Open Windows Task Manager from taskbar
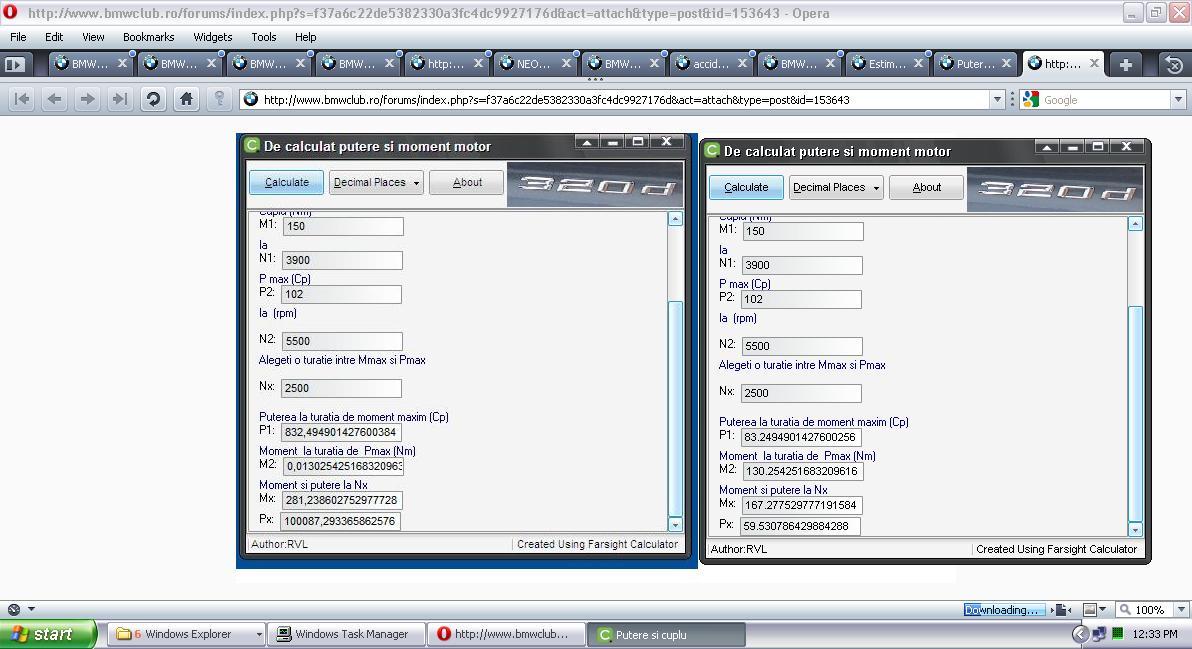Viewport: 1192px width, 649px height. tap(342, 634)
